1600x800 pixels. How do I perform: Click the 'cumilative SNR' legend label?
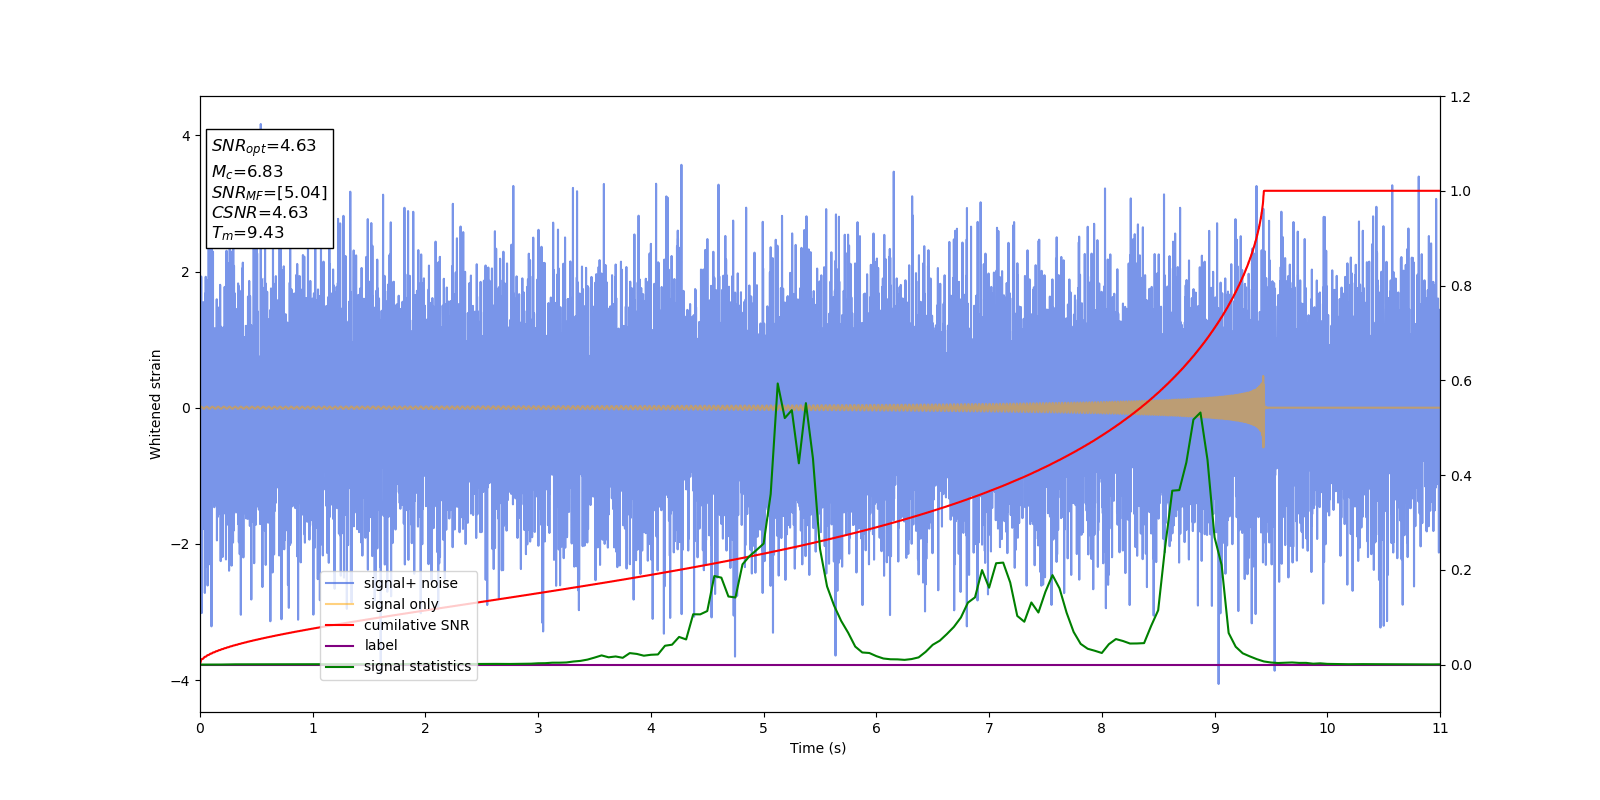tap(416, 625)
